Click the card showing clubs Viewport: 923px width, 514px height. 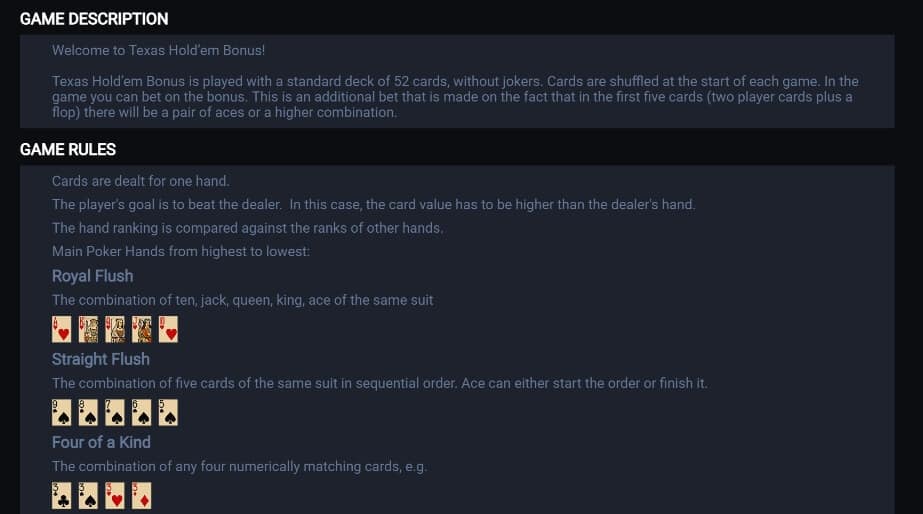(62, 496)
